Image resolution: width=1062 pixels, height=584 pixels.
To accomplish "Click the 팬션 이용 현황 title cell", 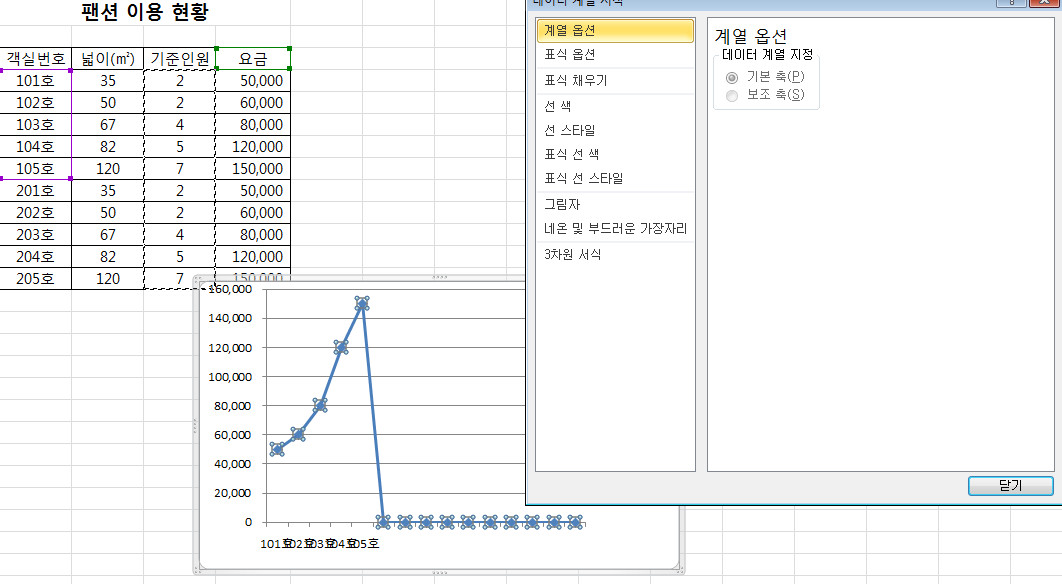I will (145, 14).
